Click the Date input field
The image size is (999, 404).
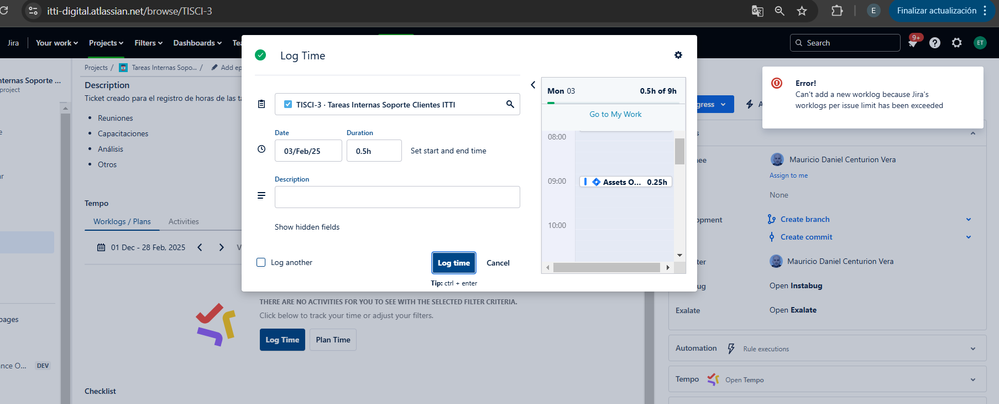308,151
